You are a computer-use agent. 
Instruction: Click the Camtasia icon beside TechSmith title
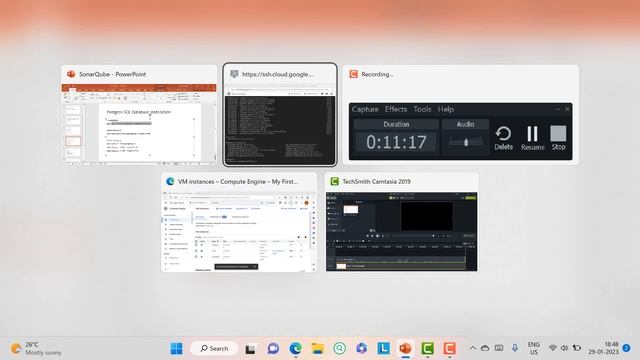pyautogui.click(x=334, y=182)
